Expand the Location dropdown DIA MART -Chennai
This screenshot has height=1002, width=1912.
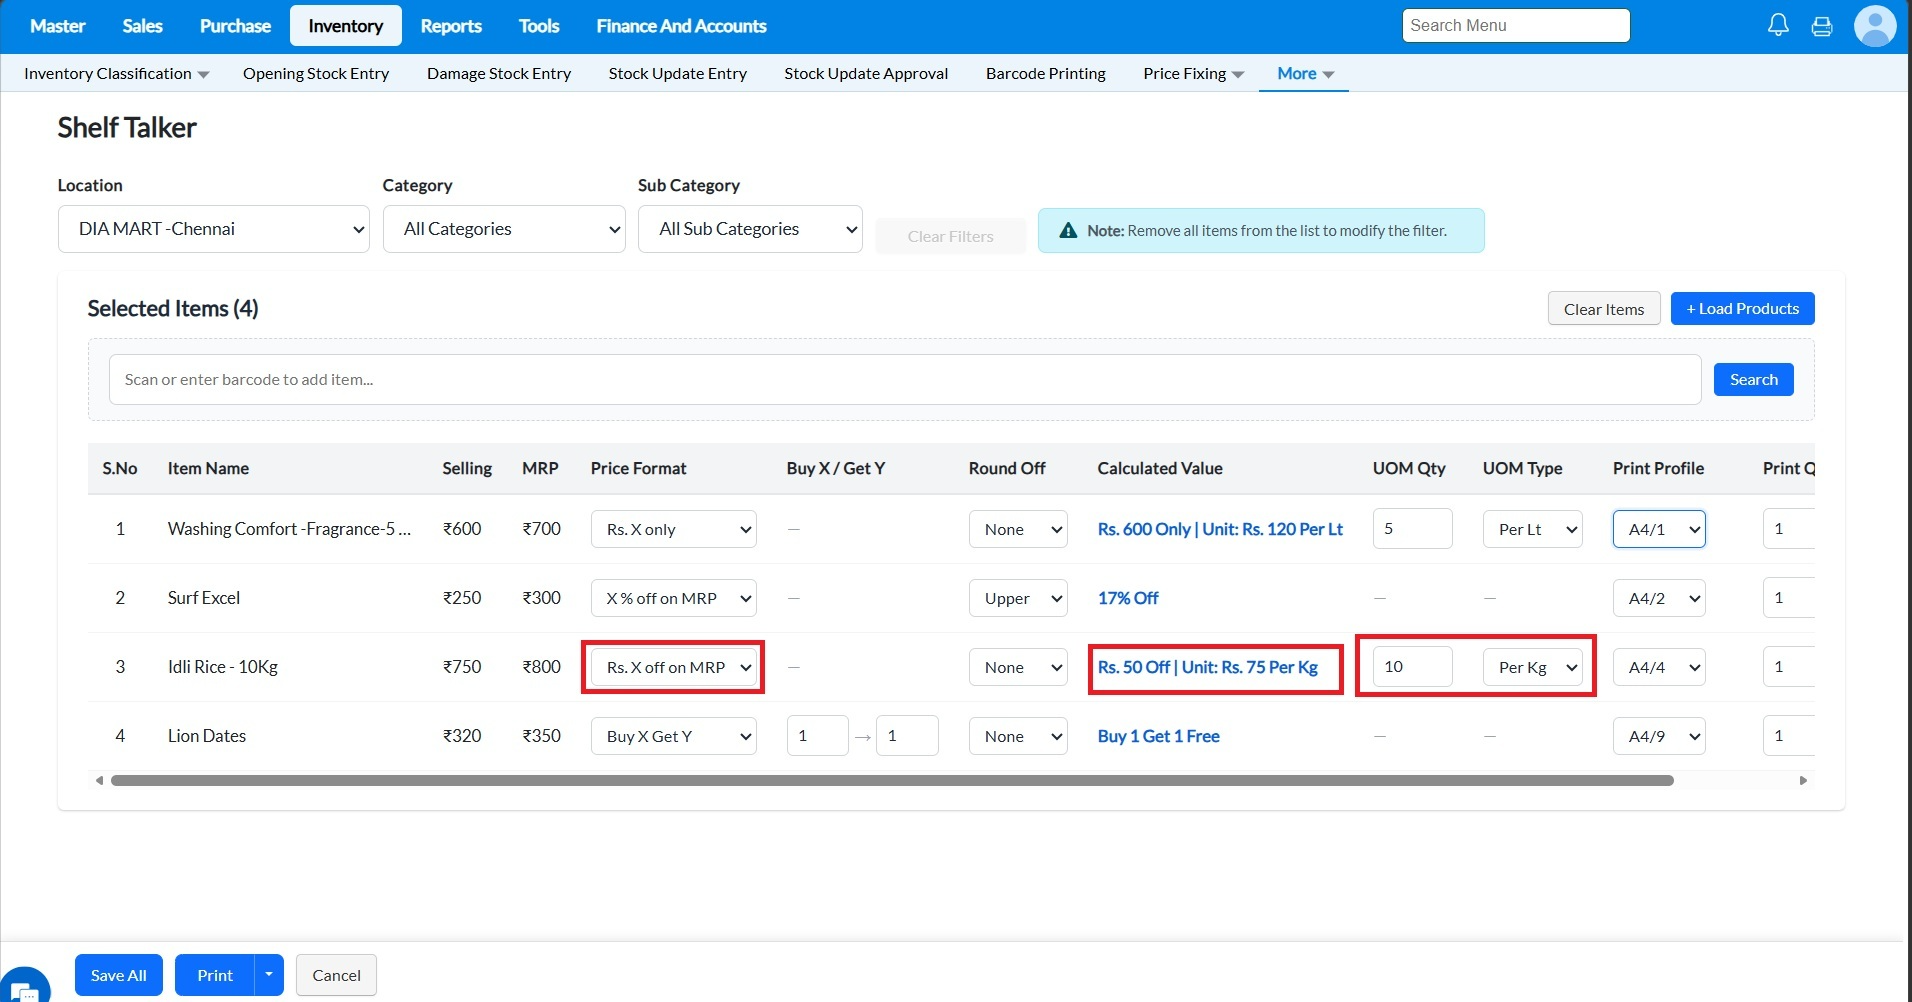coord(214,229)
